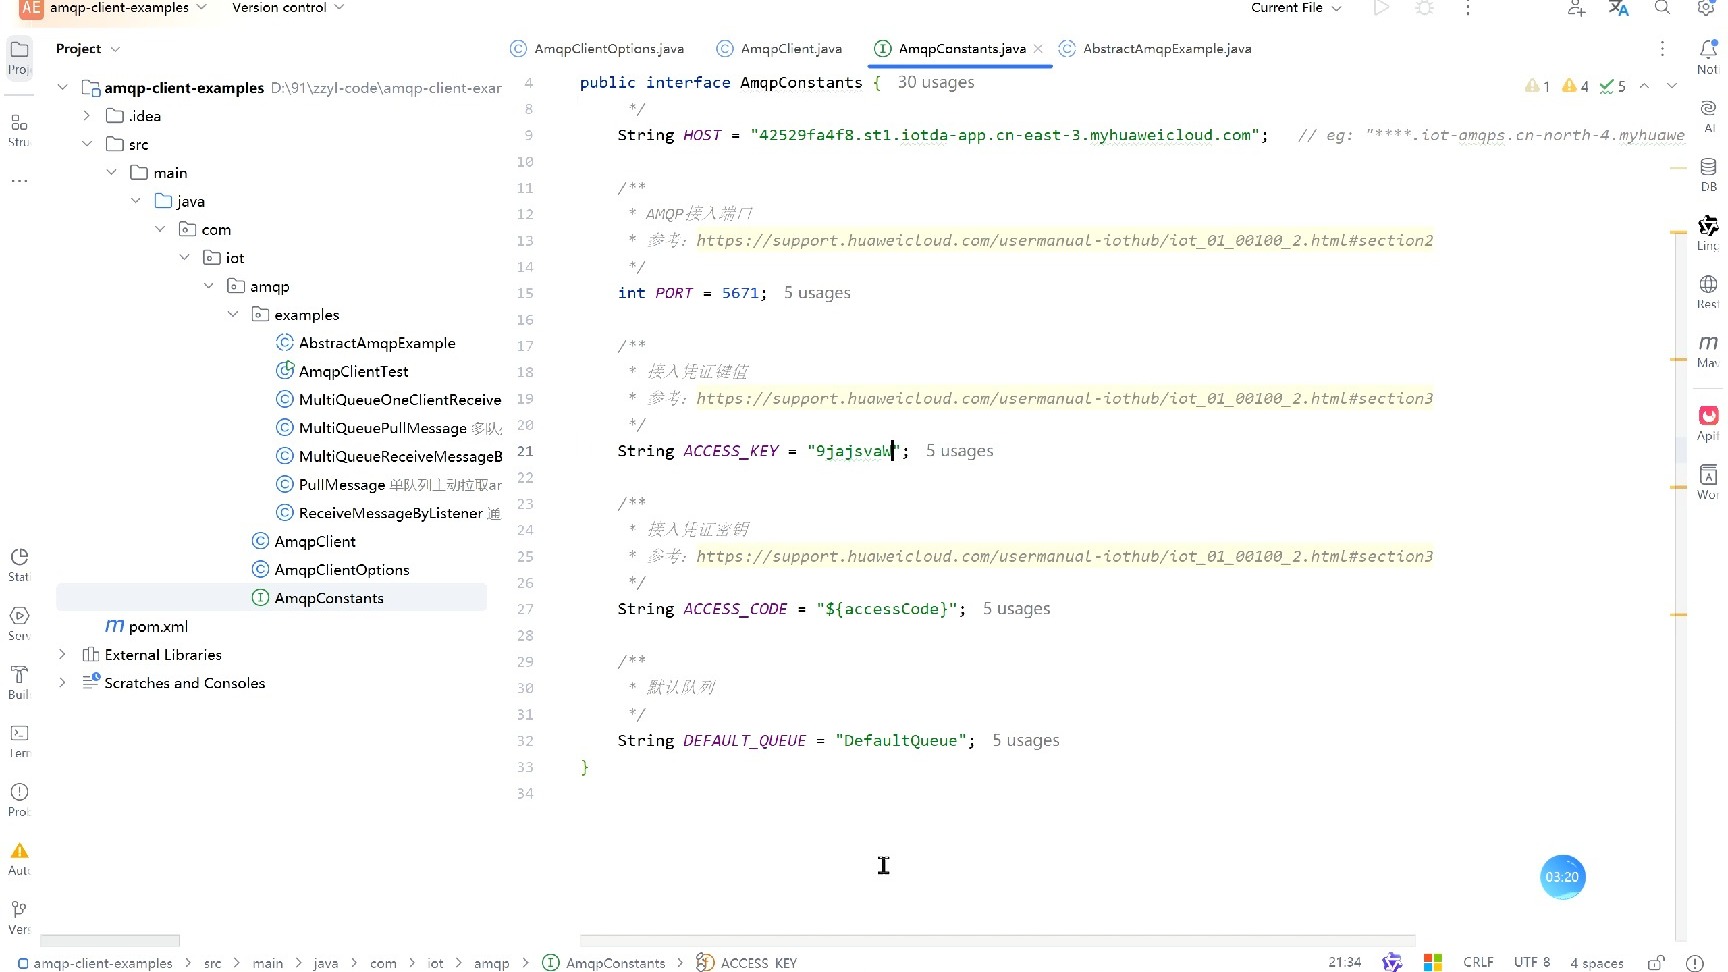The height and width of the screenshot is (972, 1728).
Task: Open the amqp-client-examples project dropdown
Action: coord(128,8)
